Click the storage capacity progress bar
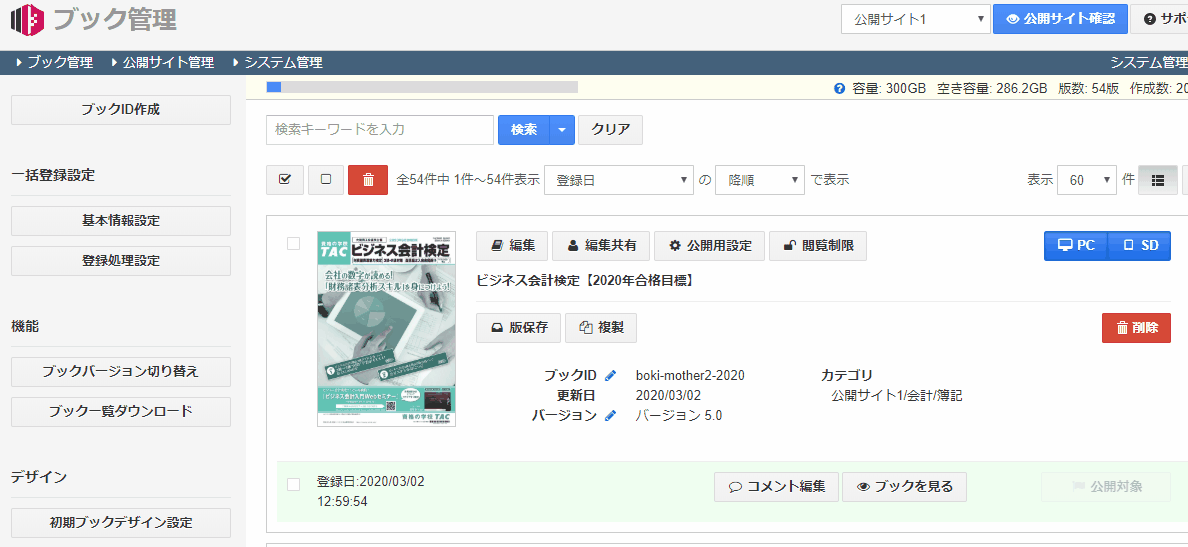Viewport: 1188px width, 547px height. tap(422, 87)
